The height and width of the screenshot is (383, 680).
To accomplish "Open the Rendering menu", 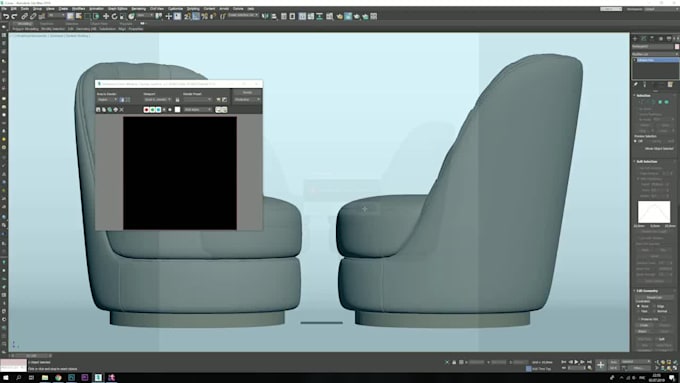I will point(138,9).
